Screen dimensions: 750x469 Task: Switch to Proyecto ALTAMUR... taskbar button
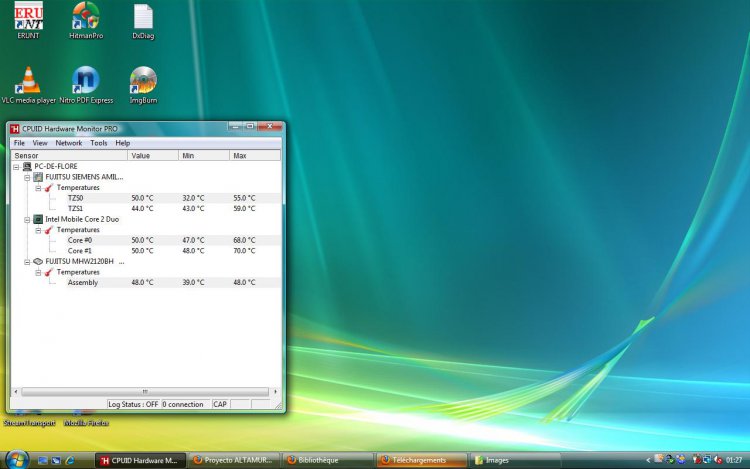pyautogui.click(x=234, y=460)
